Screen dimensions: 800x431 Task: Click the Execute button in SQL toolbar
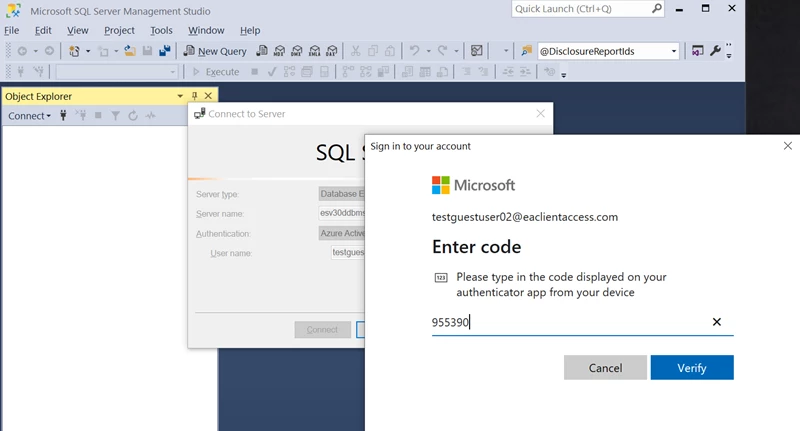point(216,72)
